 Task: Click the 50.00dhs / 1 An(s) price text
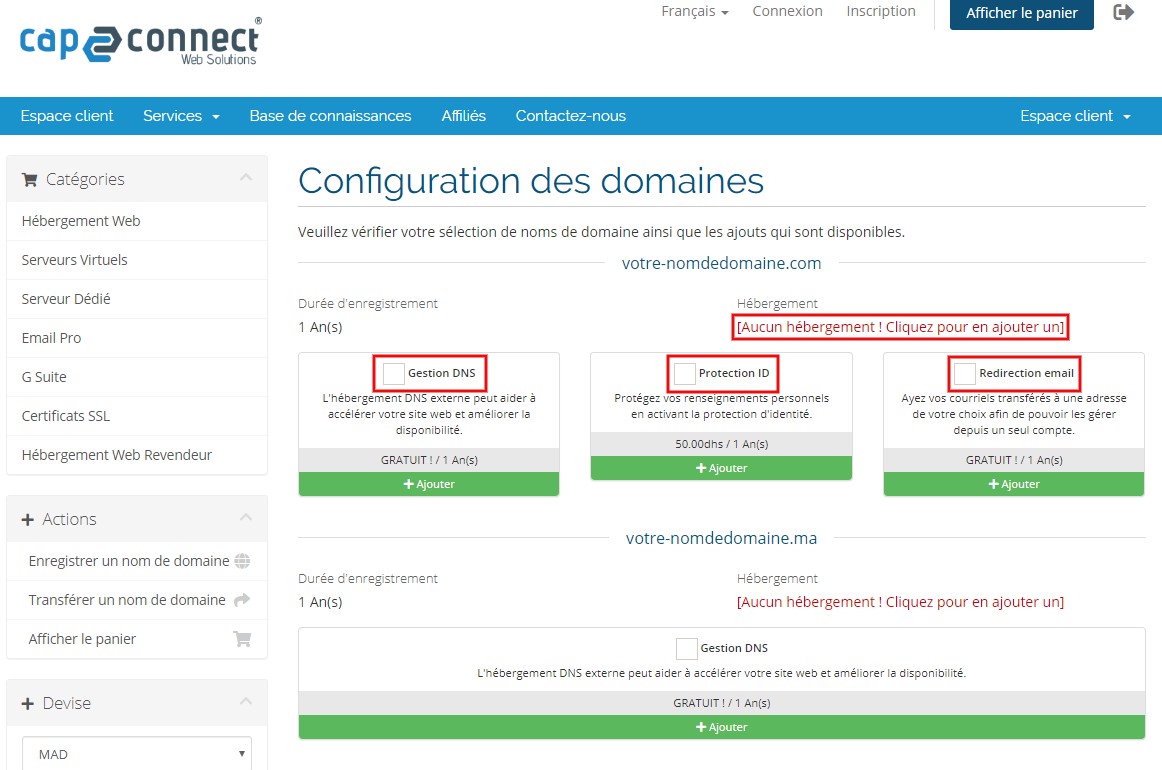(x=721, y=444)
